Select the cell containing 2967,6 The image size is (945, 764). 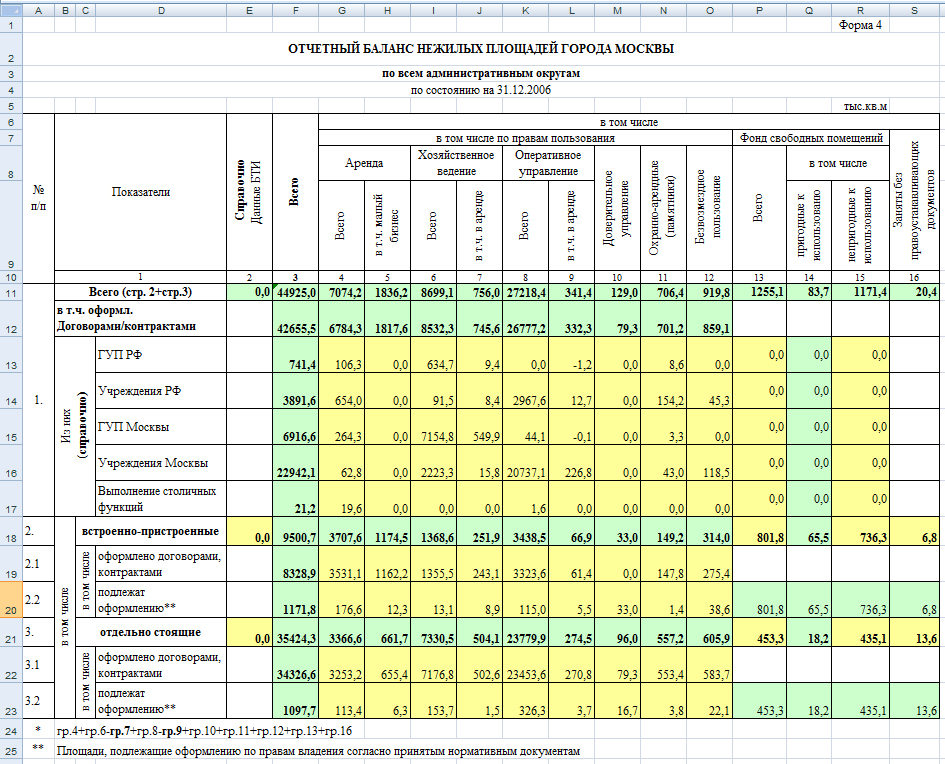(526, 390)
